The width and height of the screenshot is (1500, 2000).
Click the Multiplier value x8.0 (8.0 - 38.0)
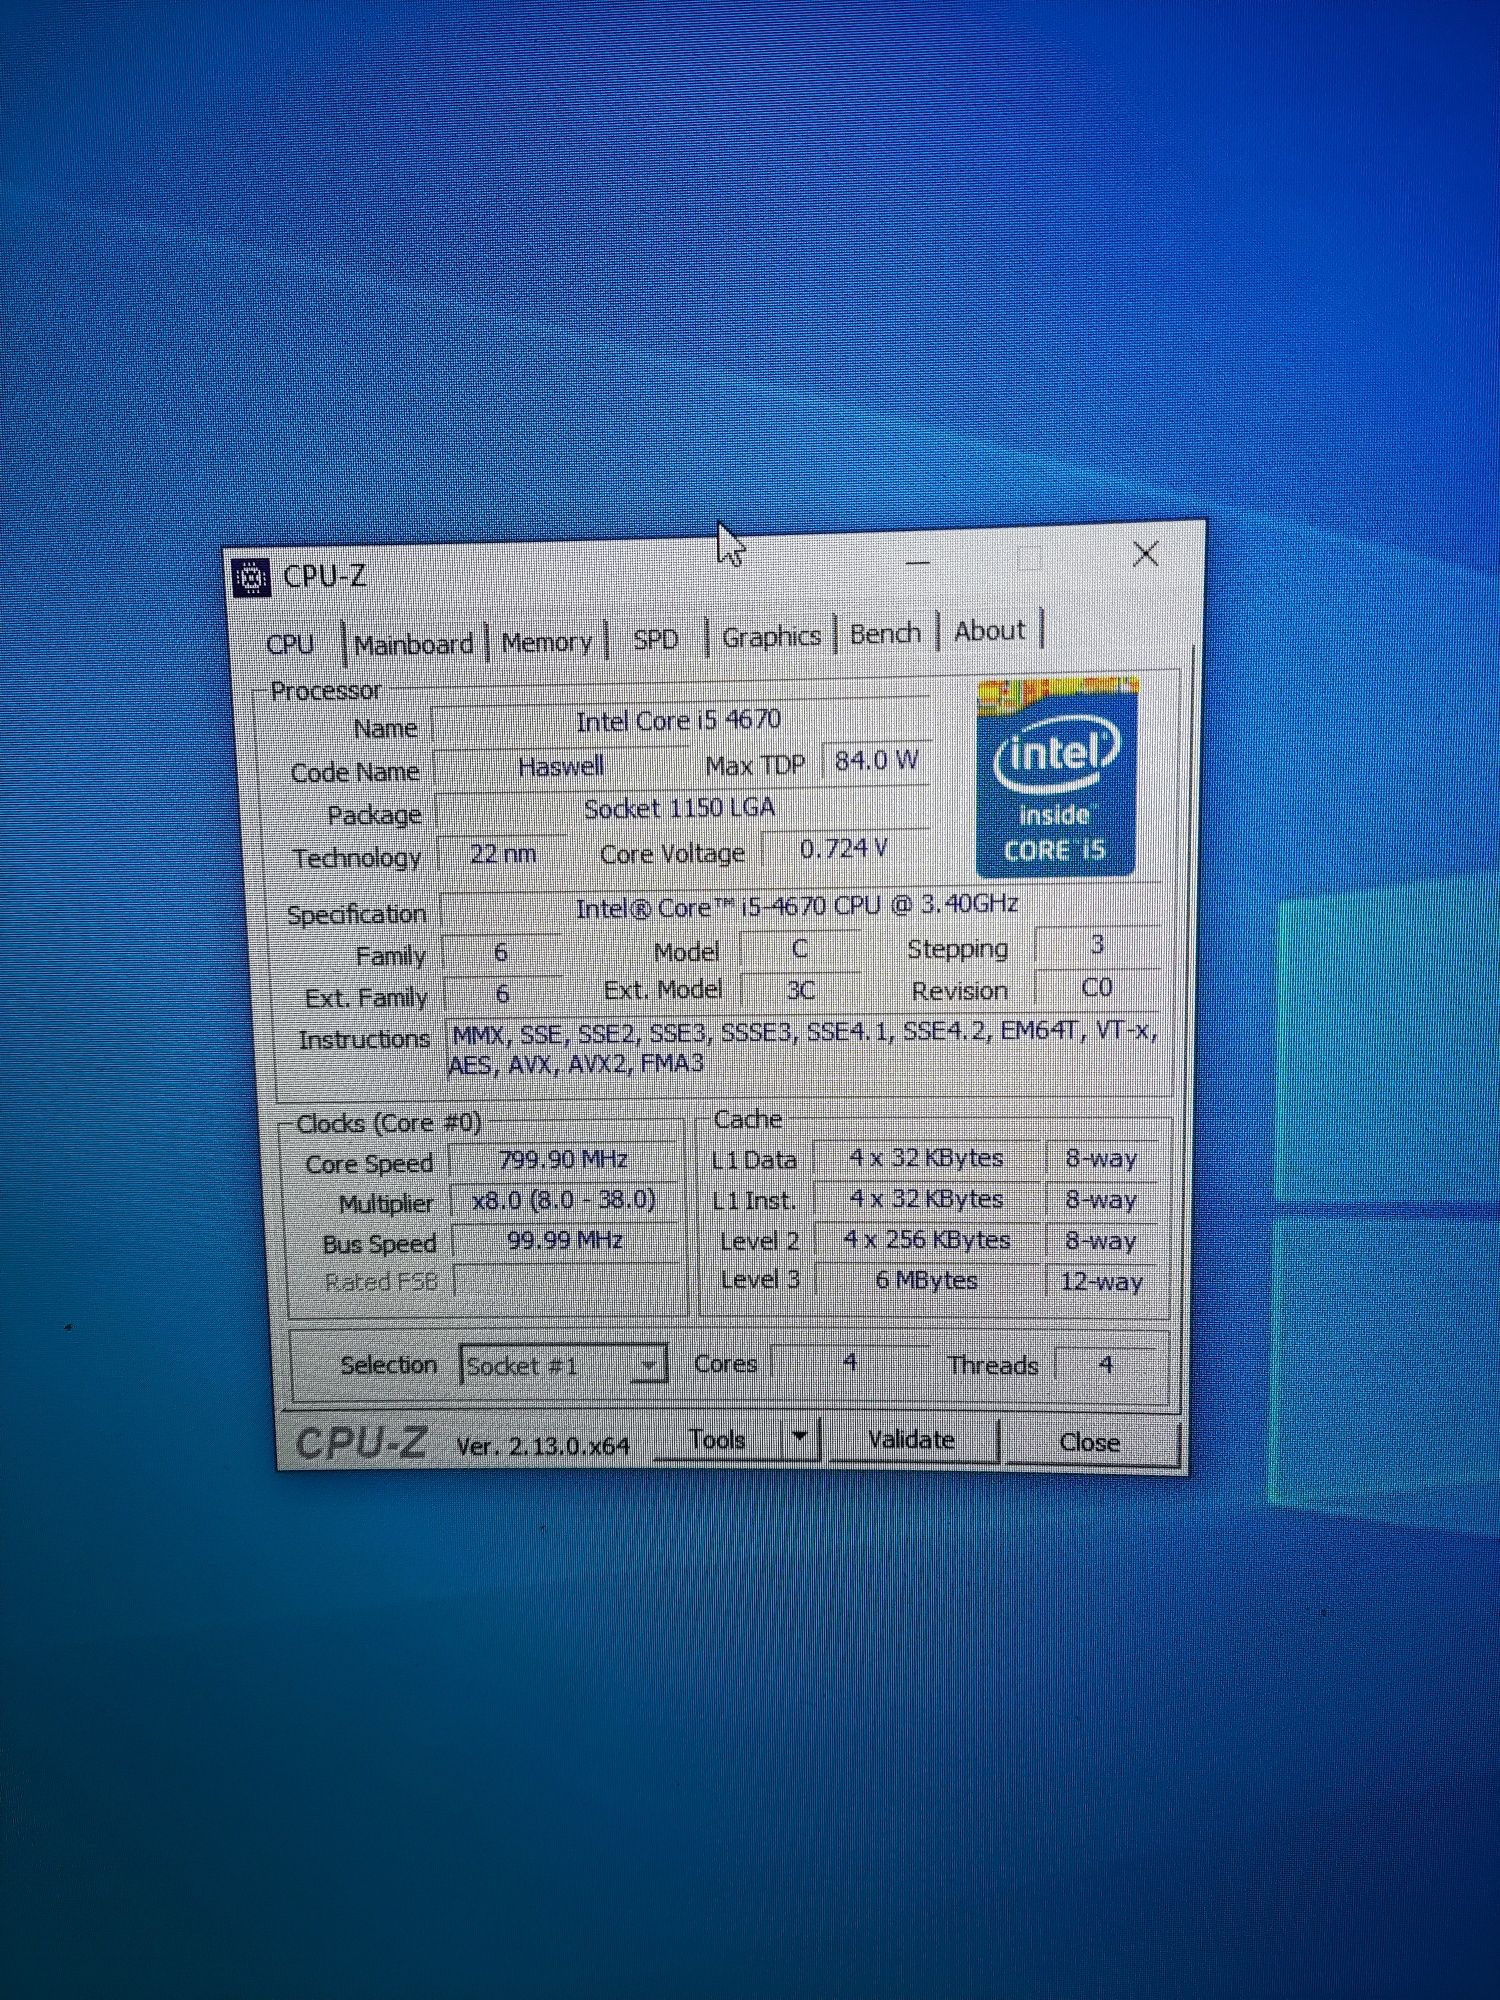(564, 1200)
